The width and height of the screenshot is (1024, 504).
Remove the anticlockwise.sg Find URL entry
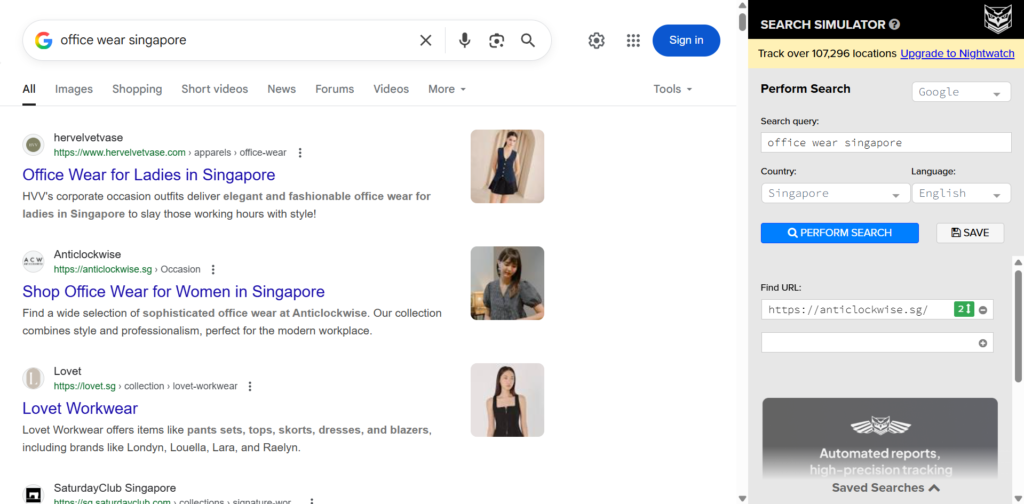[983, 310]
